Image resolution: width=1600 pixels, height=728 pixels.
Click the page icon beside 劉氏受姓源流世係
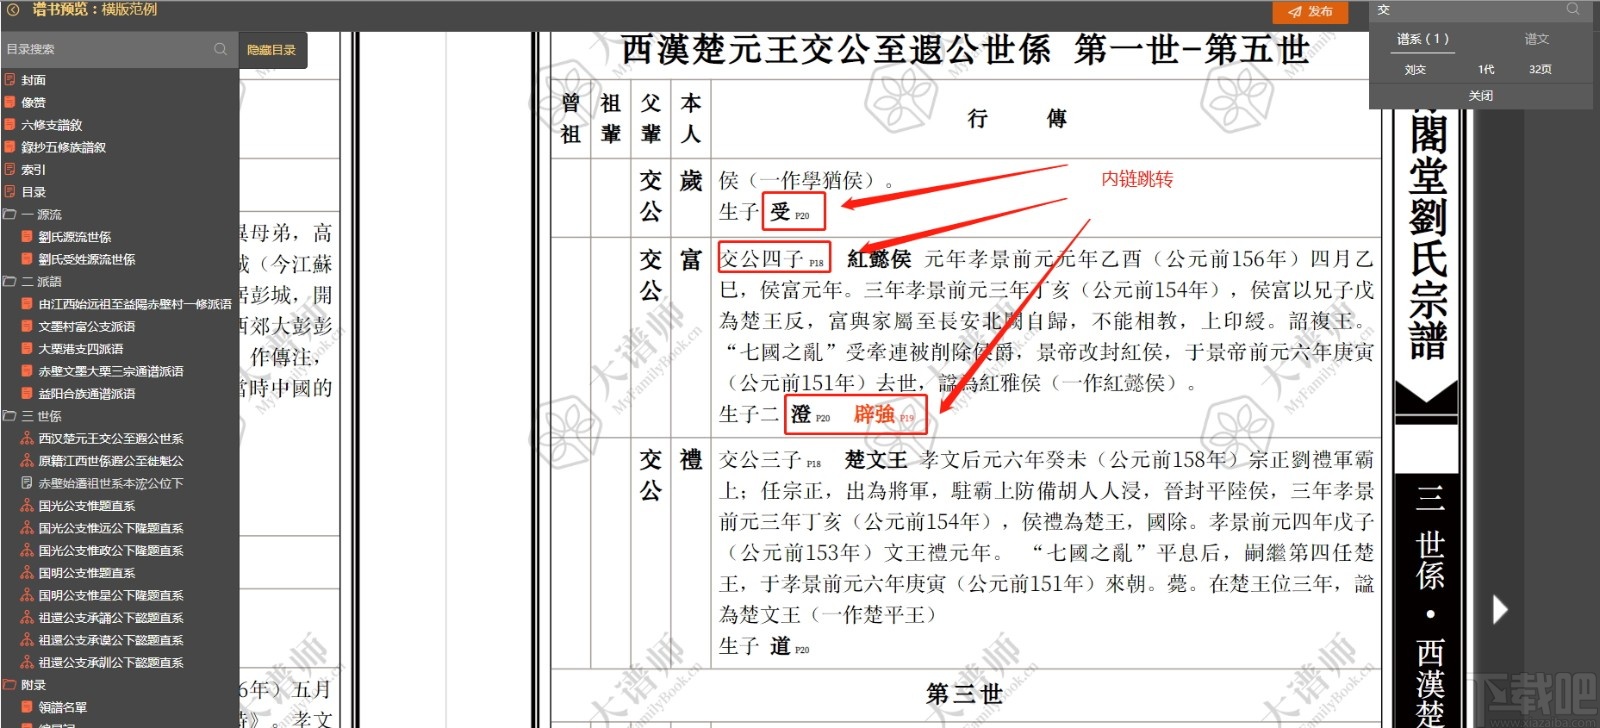(x=27, y=259)
